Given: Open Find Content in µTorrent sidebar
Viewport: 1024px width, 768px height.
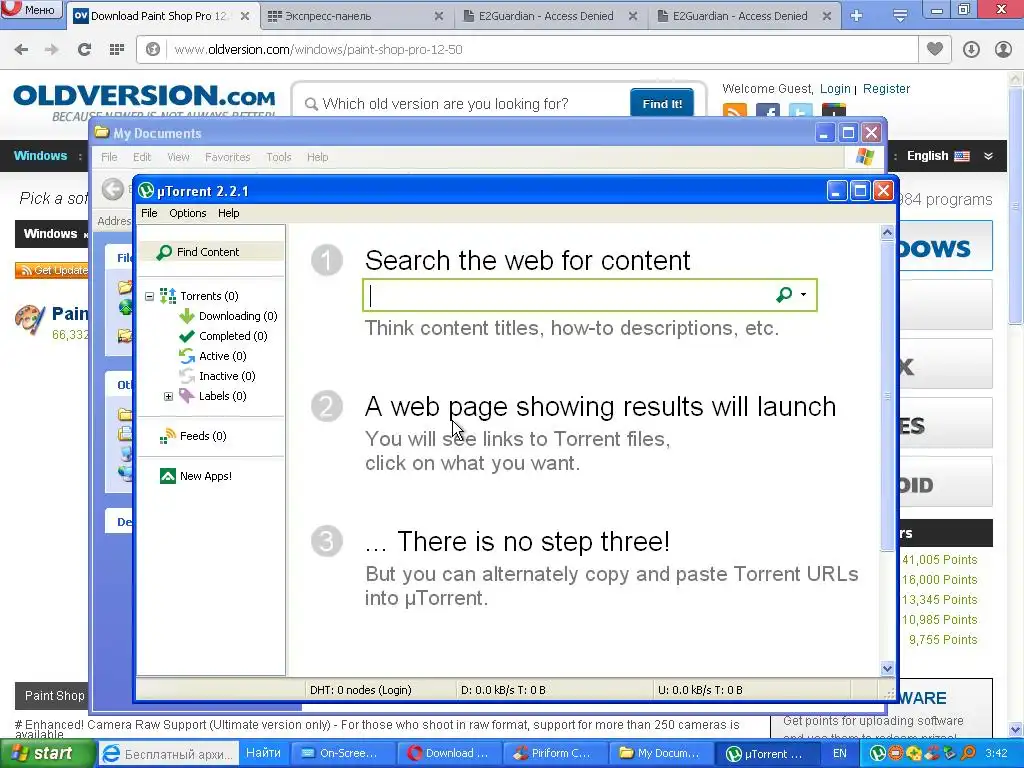Looking at the screenshot, I should 210,252.
